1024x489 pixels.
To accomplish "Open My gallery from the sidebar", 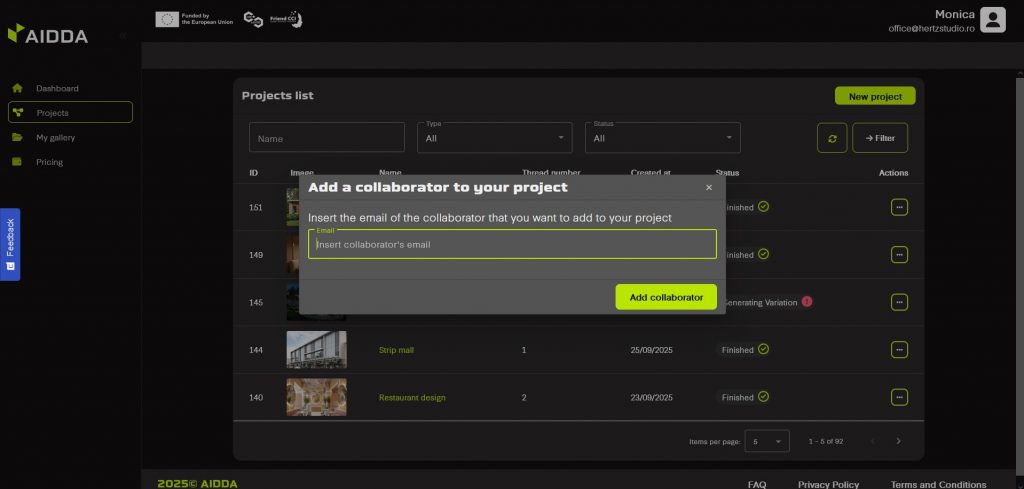I will tap(55, 138).
